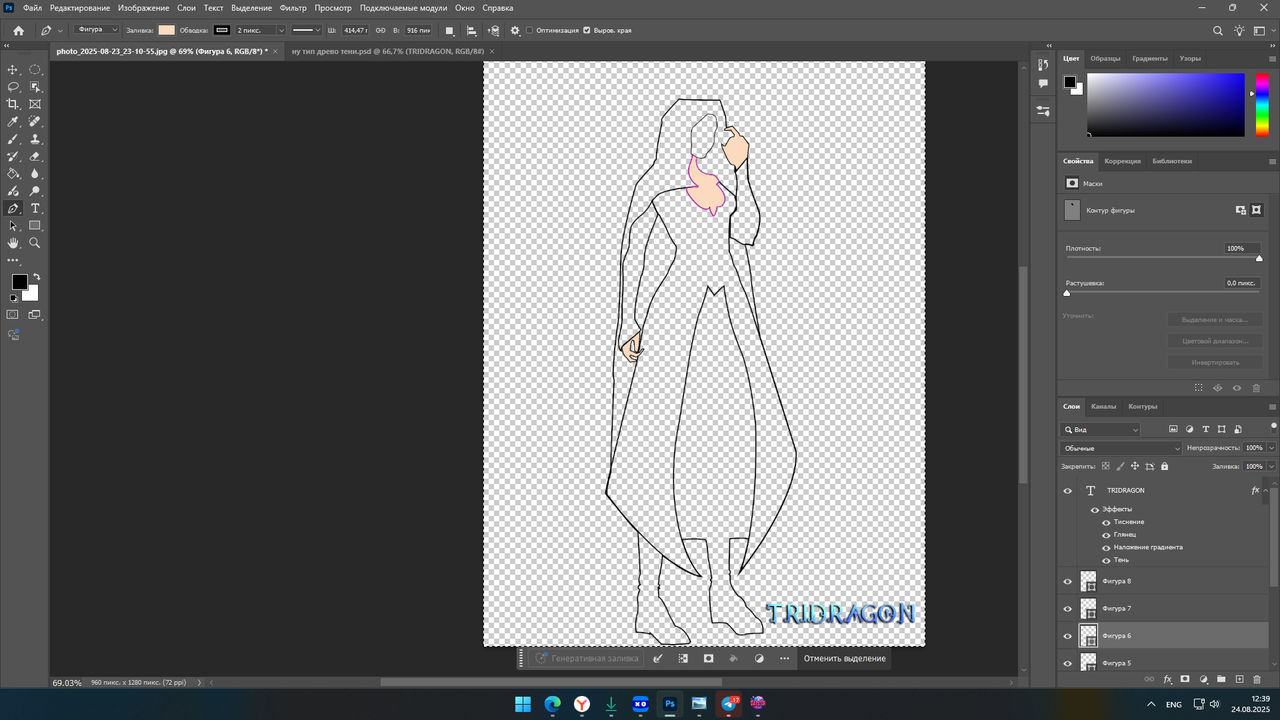Click the Home icon in options bar
Viewport: 1280px width, 720px height.
[18, 31]
